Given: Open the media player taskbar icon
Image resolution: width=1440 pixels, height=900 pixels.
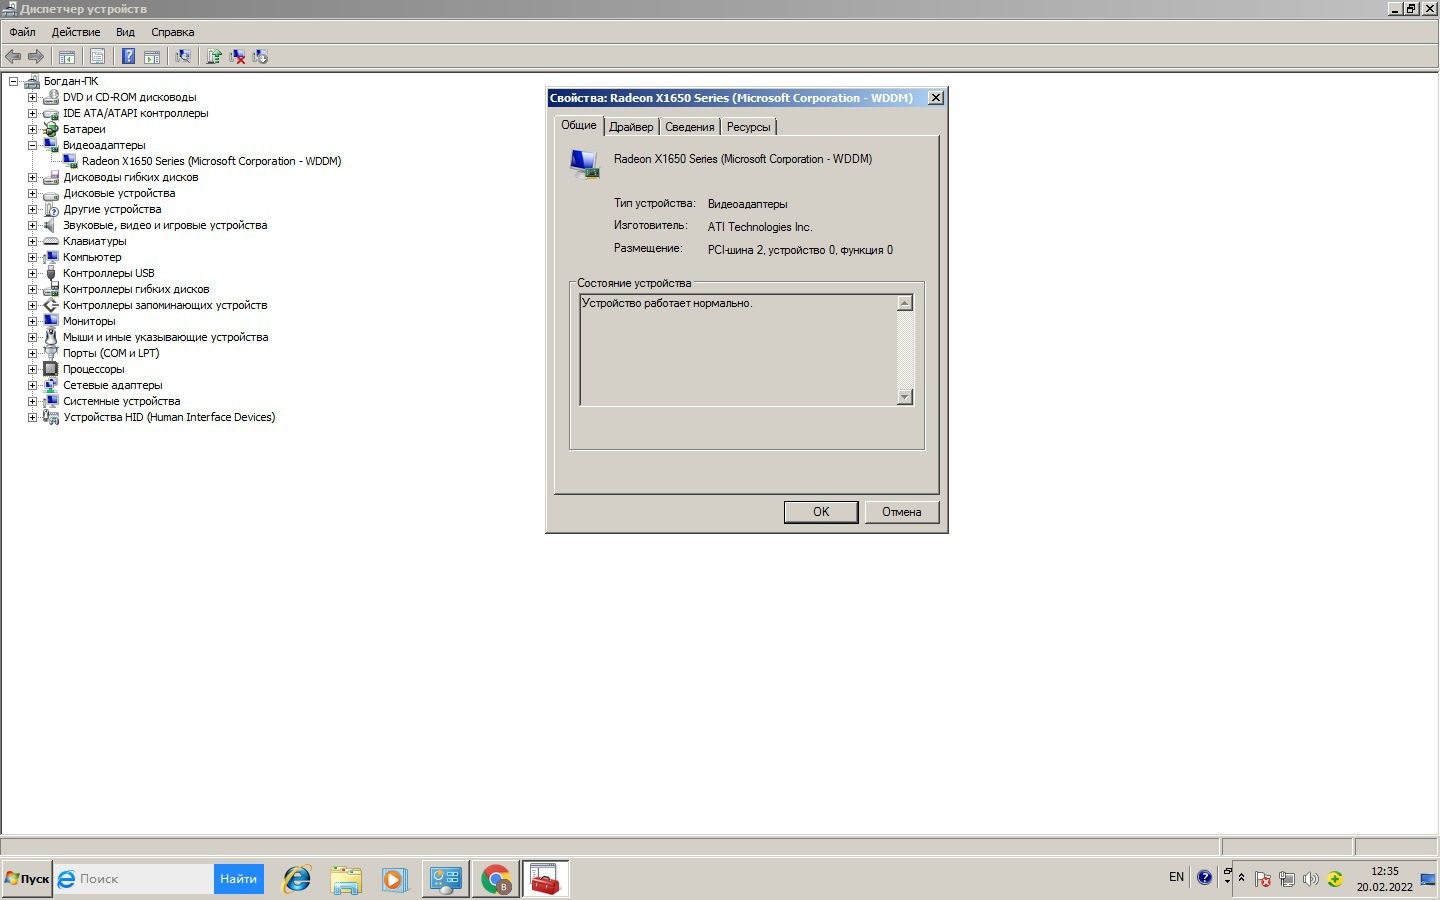Looking at the screenshot, I should pos(395,880).
